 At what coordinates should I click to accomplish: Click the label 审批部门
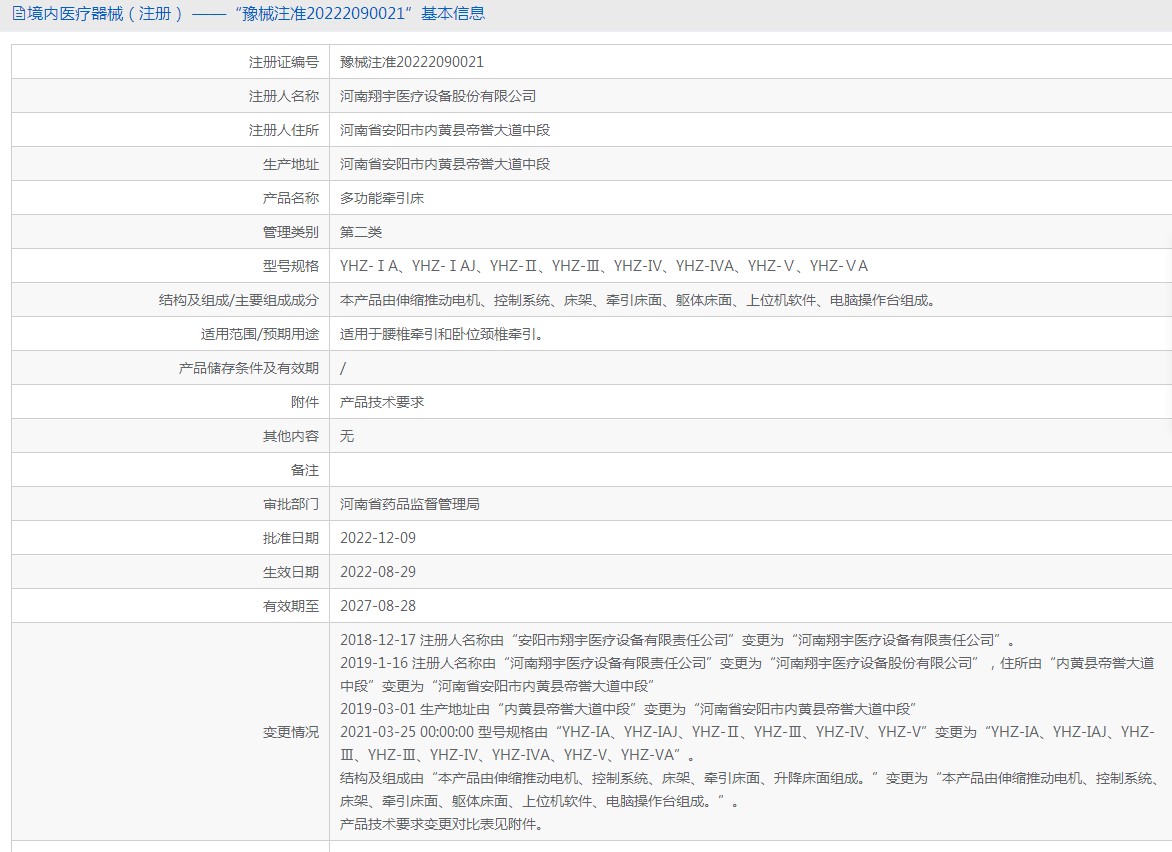coord(291,504)
